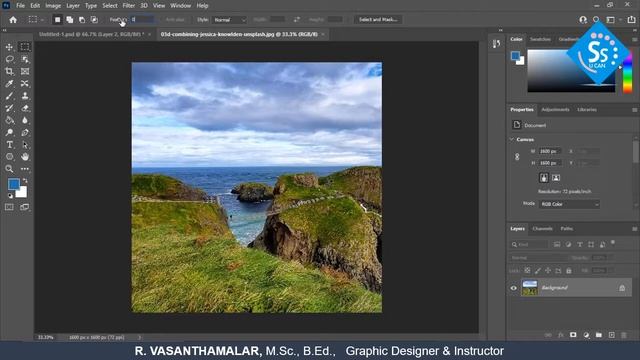This screenshot has height=360, width=640.
Task: Click the Share icon in options bar
Action: [631, 20]
